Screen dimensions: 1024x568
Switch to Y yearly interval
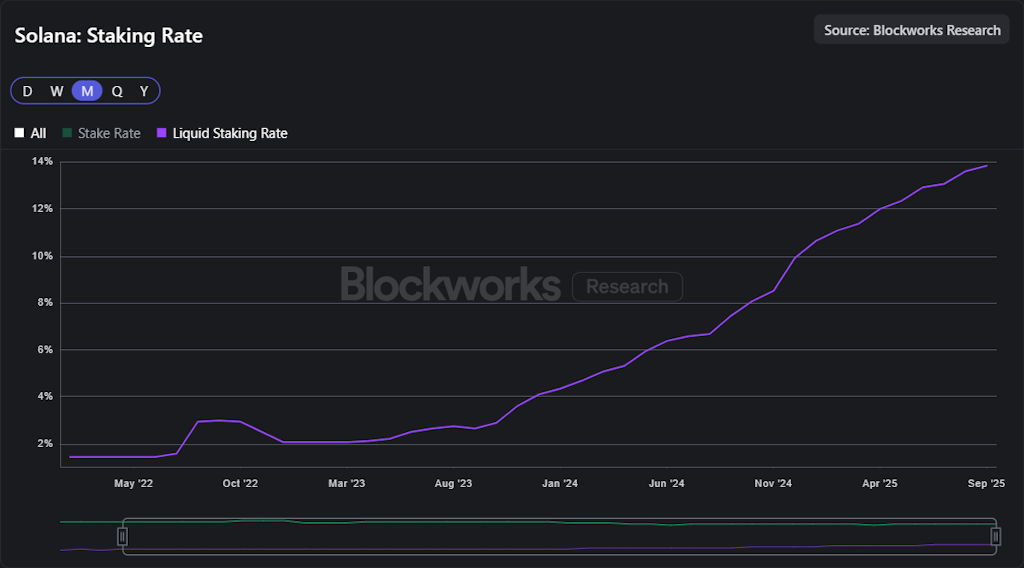pos(144,91)
